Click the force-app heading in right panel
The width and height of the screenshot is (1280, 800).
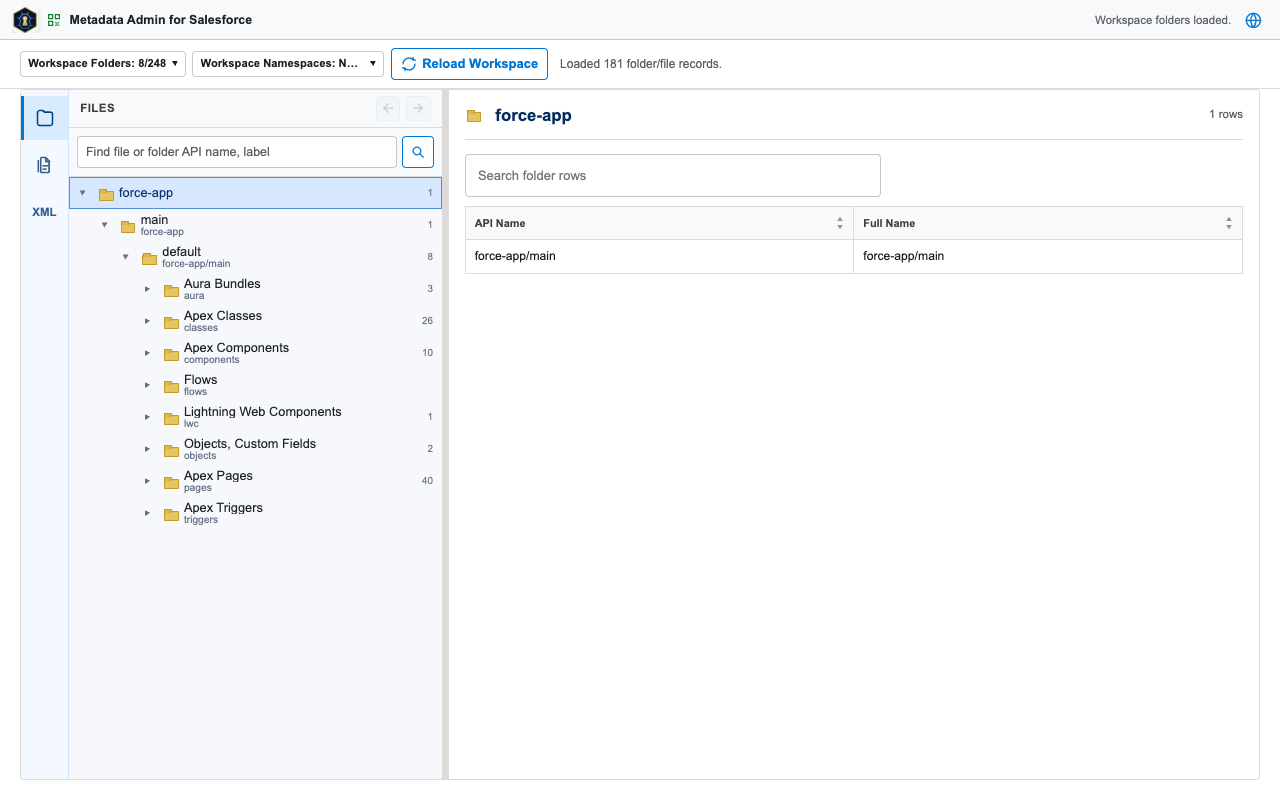[533, 115]
